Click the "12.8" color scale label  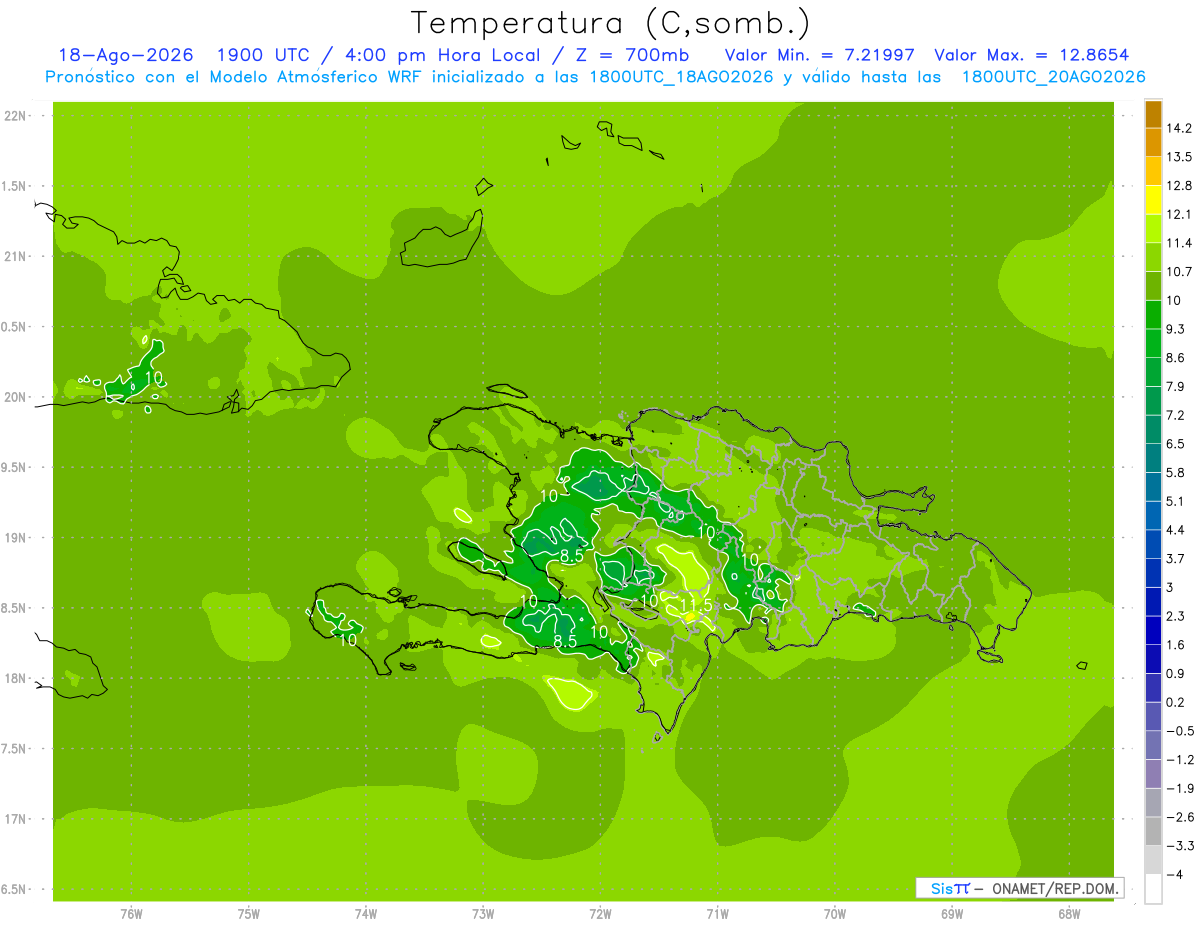(1179, 186)
